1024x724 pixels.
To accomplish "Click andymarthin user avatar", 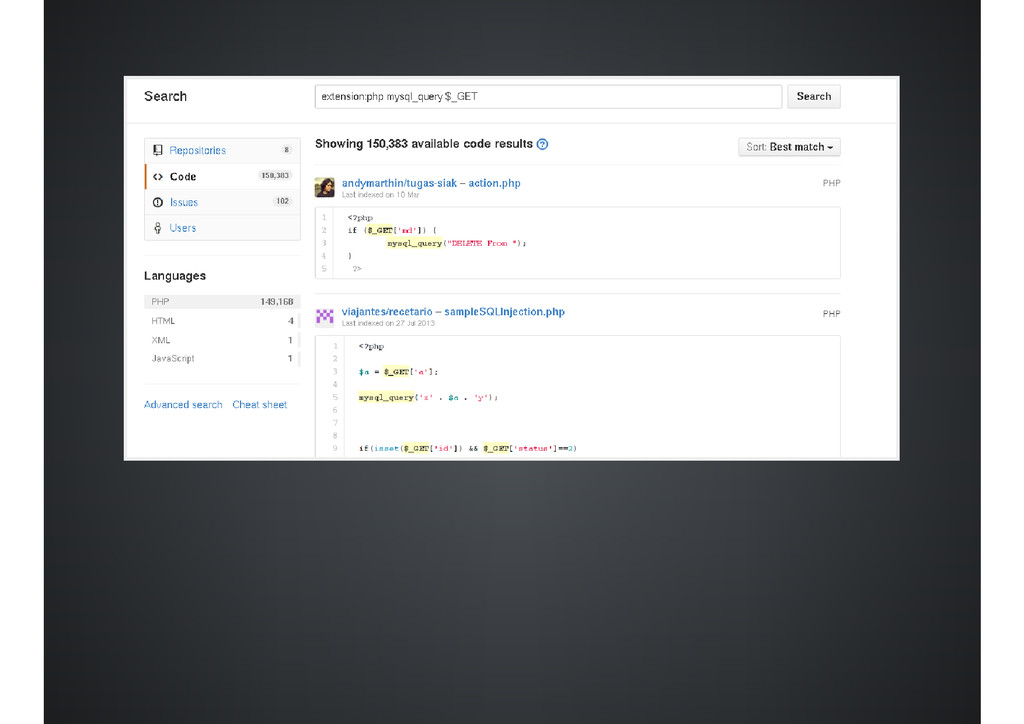I will click(x=325, y=187).
